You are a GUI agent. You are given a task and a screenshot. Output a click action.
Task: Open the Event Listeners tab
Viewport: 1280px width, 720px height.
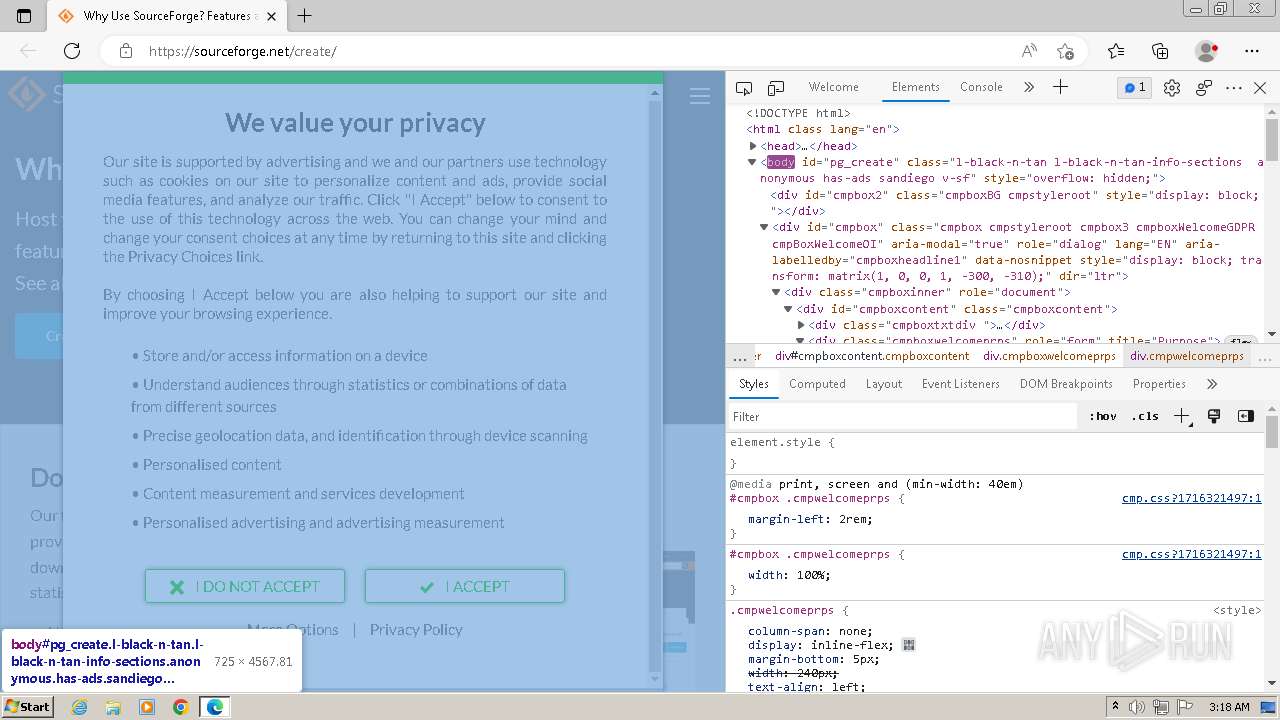coord(961,384)
